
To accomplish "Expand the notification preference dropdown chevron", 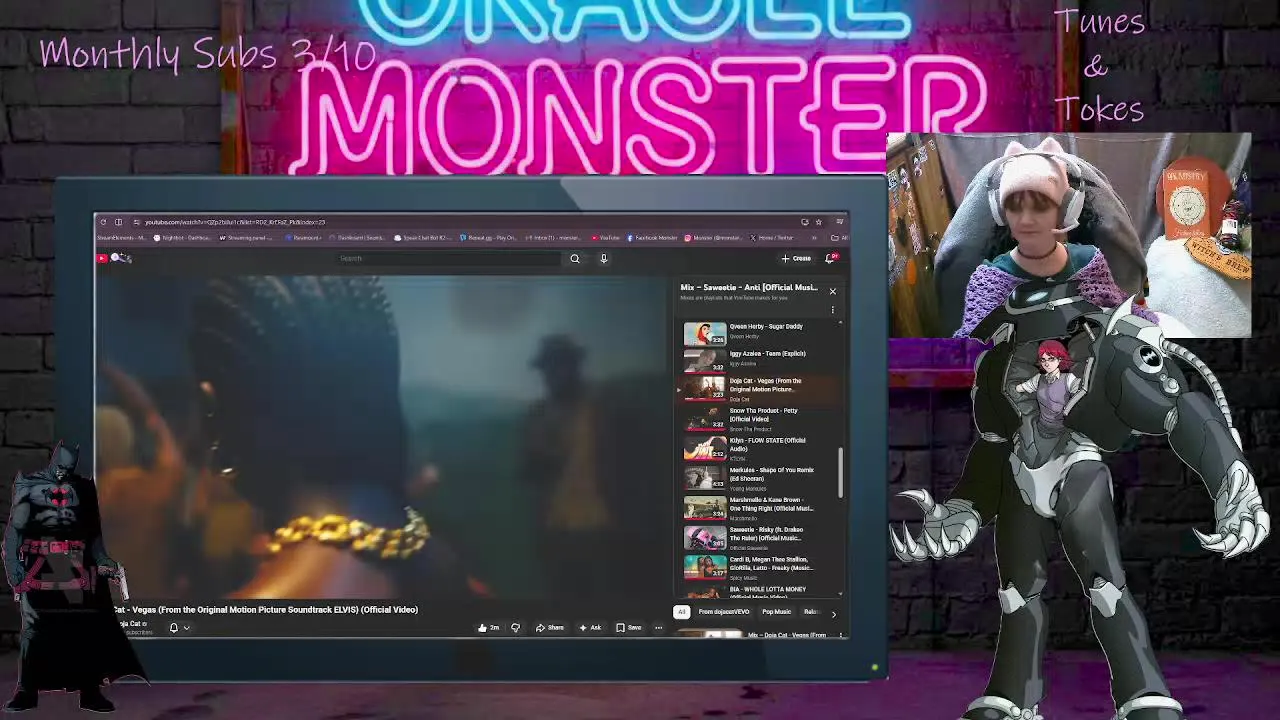I will 186,628.
